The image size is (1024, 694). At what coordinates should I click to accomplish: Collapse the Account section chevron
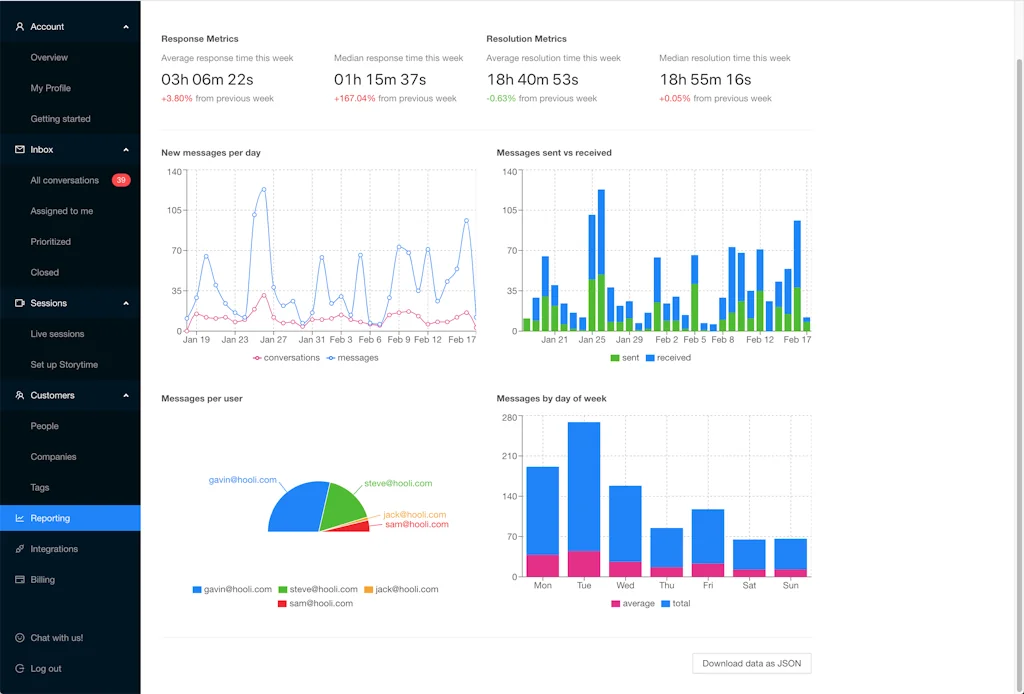tap(126, 27)
